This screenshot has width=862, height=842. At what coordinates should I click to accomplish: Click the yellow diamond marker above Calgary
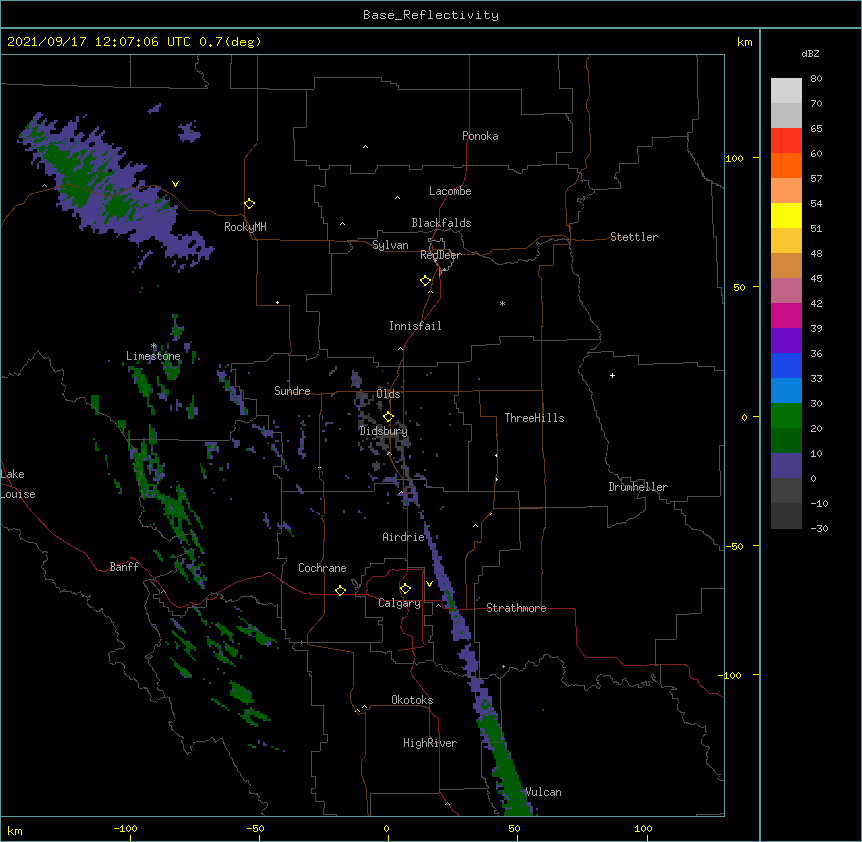[x=405, y=589]
